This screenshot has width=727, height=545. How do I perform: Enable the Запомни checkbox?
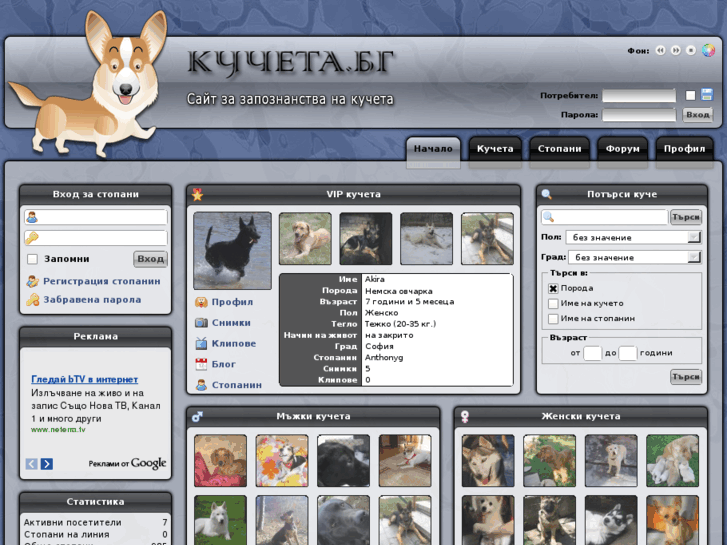click(32, 259)
